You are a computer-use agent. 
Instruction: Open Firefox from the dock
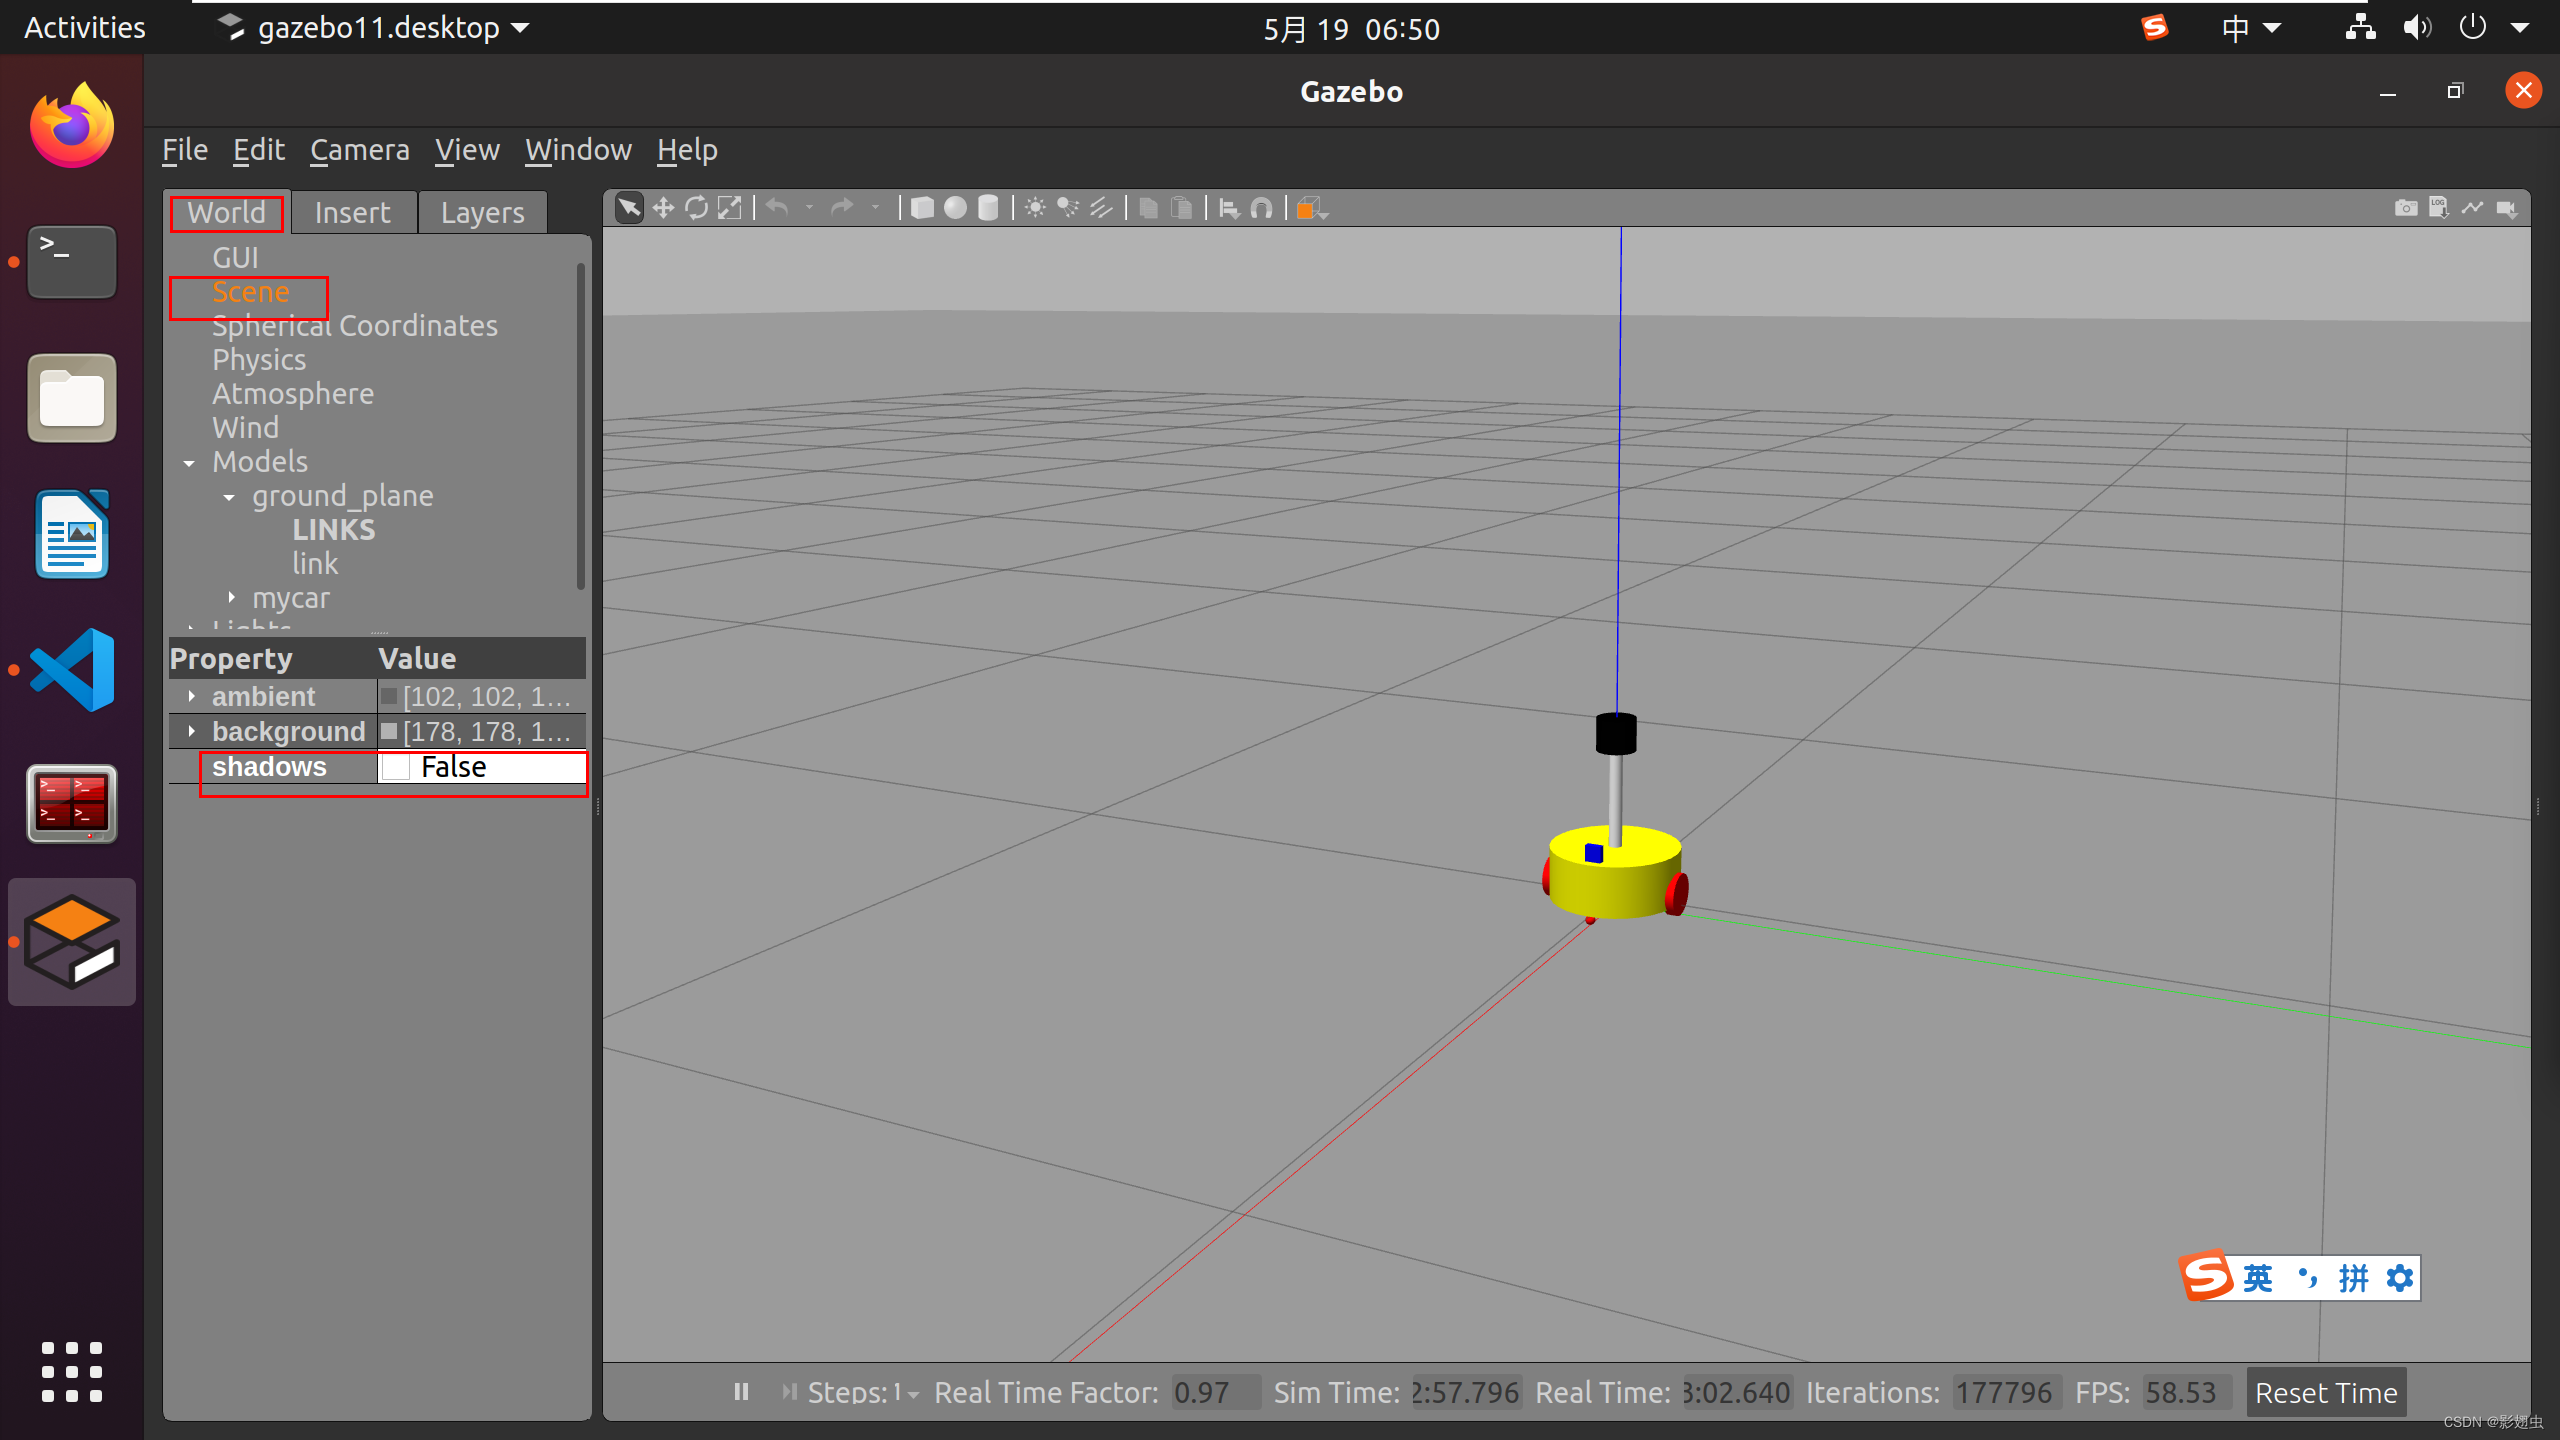click(72, 126)
